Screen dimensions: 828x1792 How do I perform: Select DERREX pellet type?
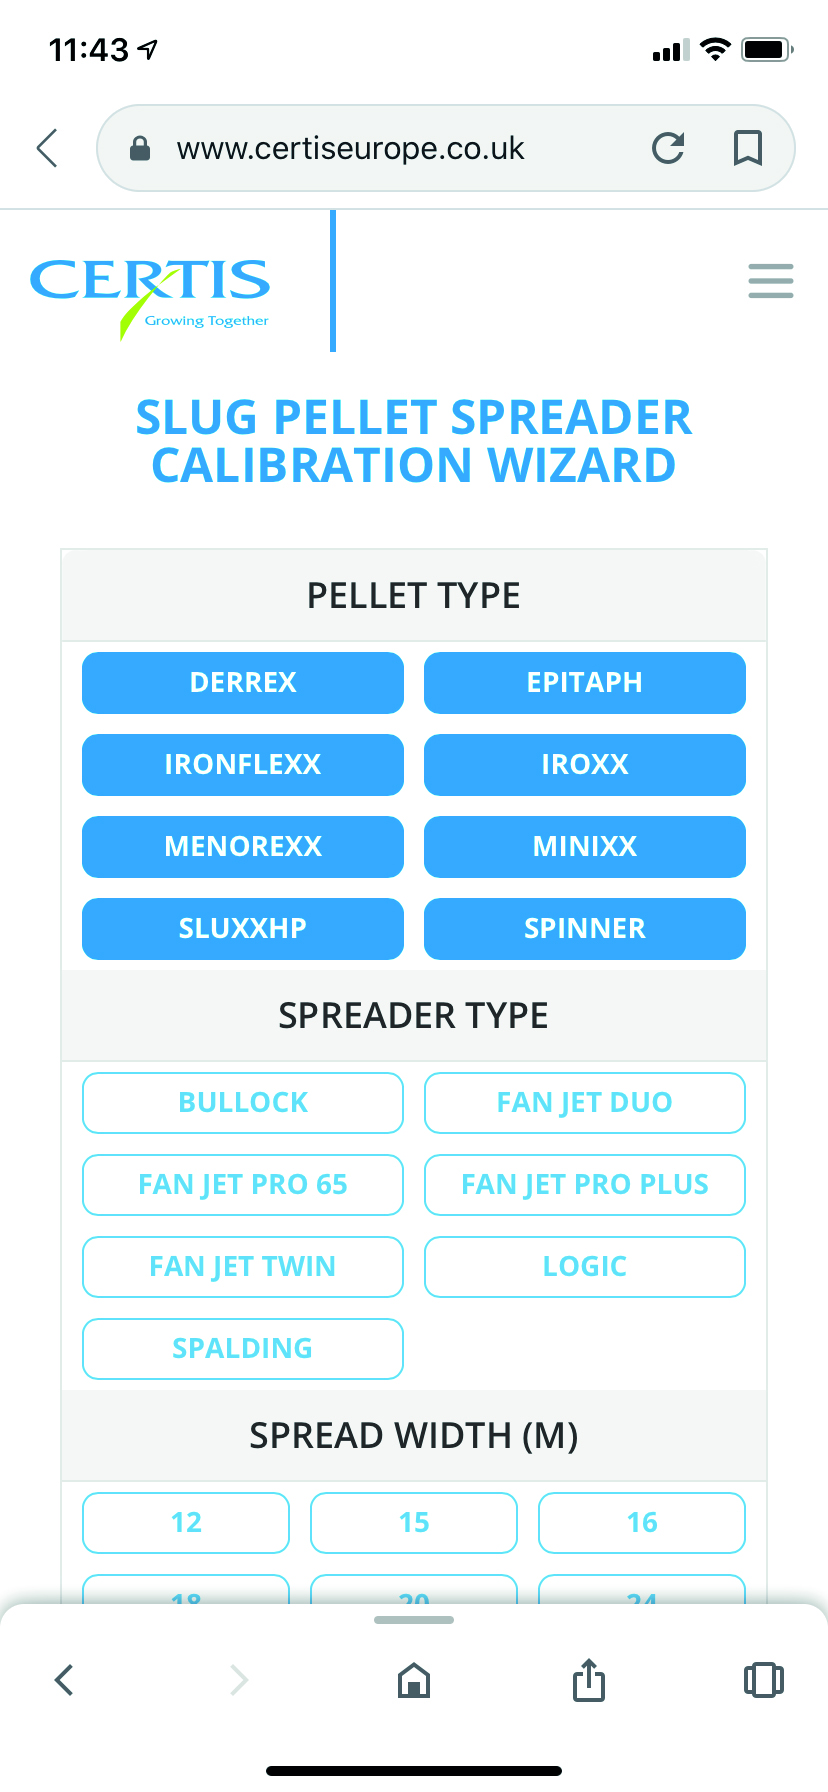[x=243, y=683]
